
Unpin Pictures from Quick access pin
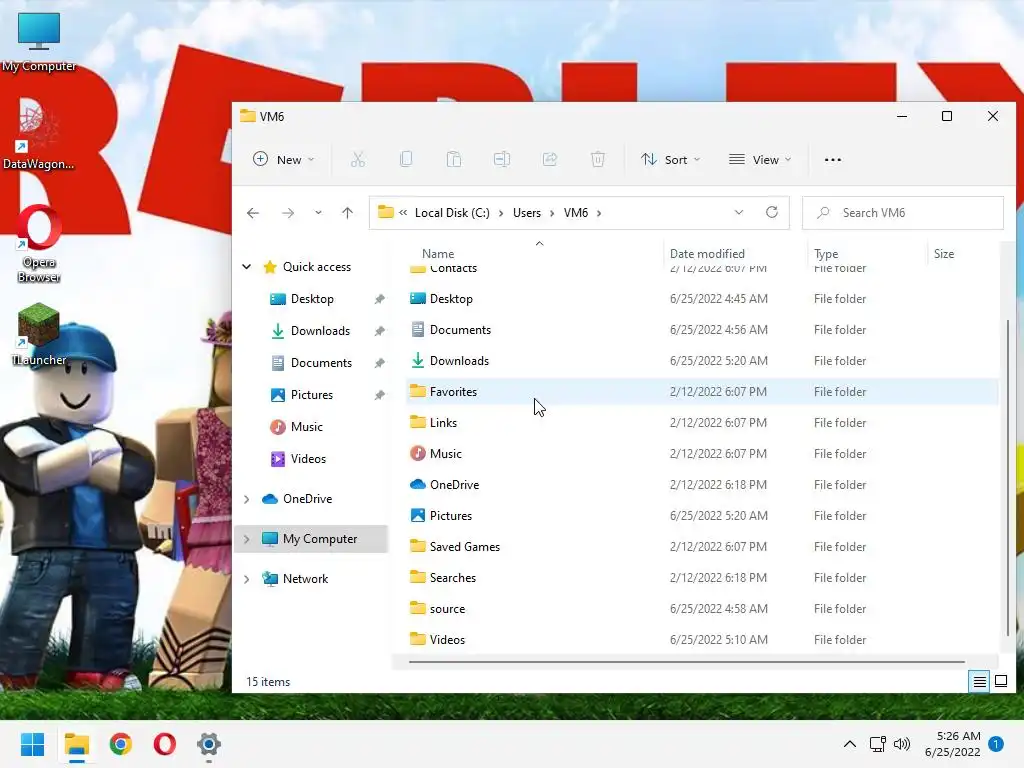[379, 395]
